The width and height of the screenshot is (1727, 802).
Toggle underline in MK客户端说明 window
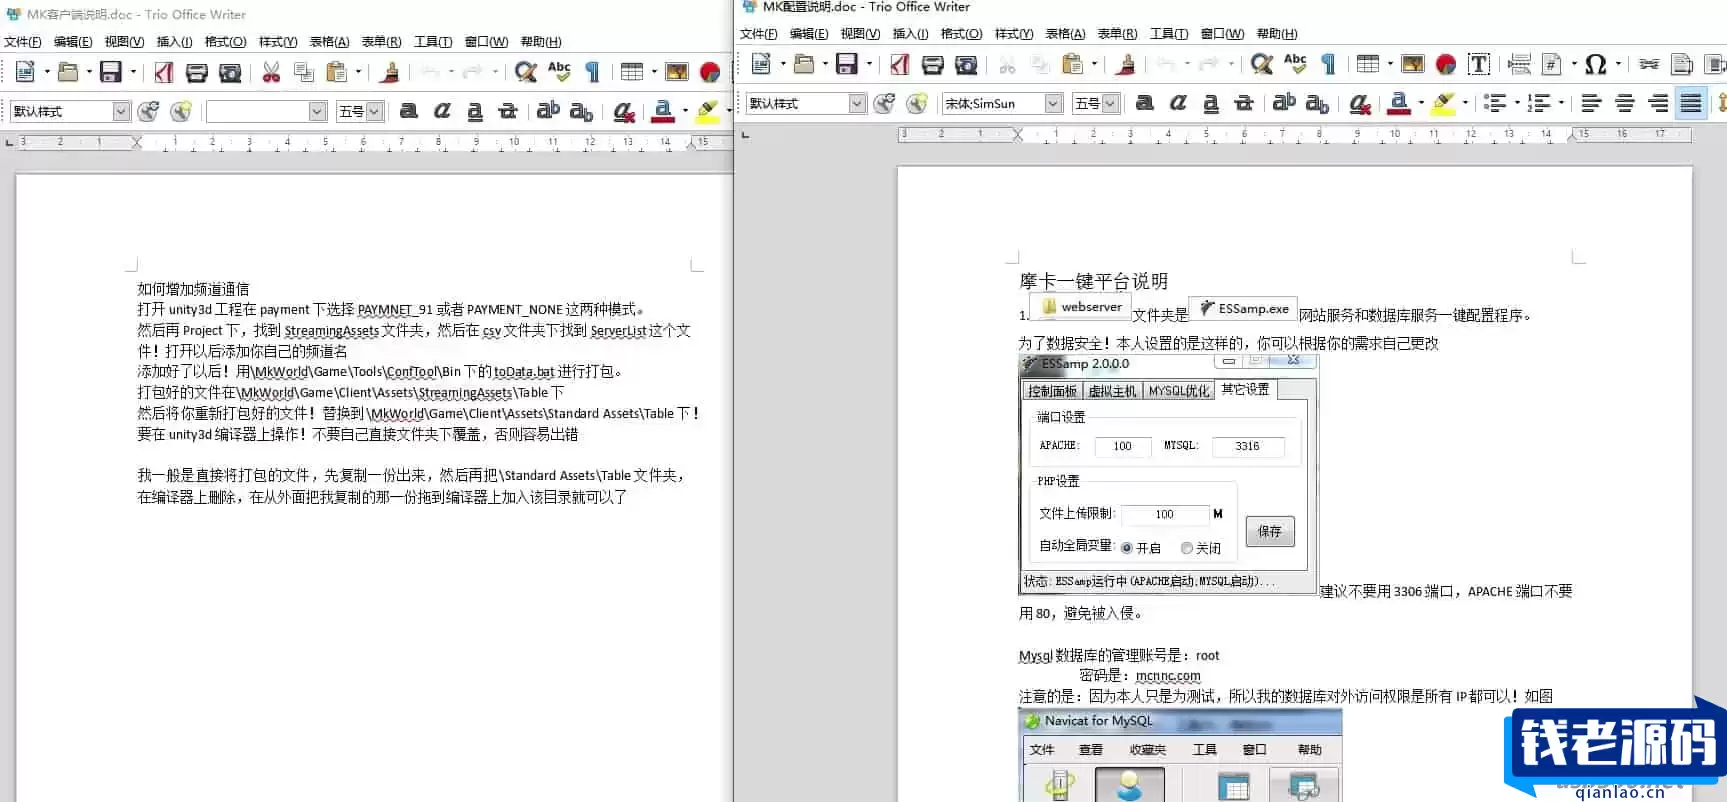(475, 111)
